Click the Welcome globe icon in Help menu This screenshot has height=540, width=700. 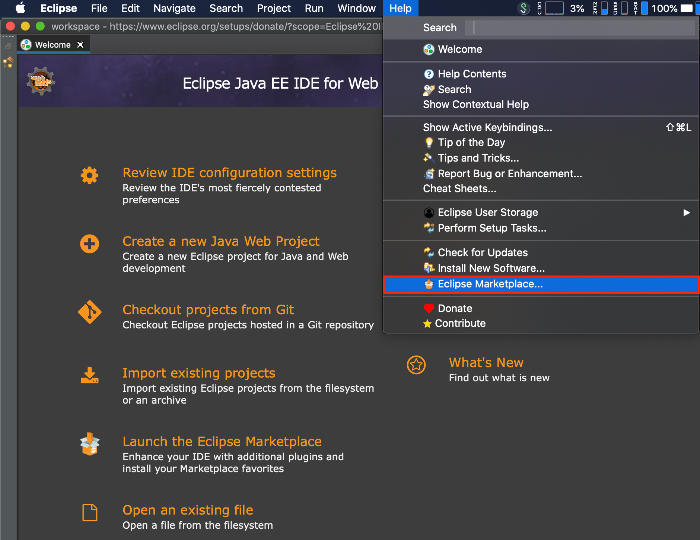click(429, 50)
